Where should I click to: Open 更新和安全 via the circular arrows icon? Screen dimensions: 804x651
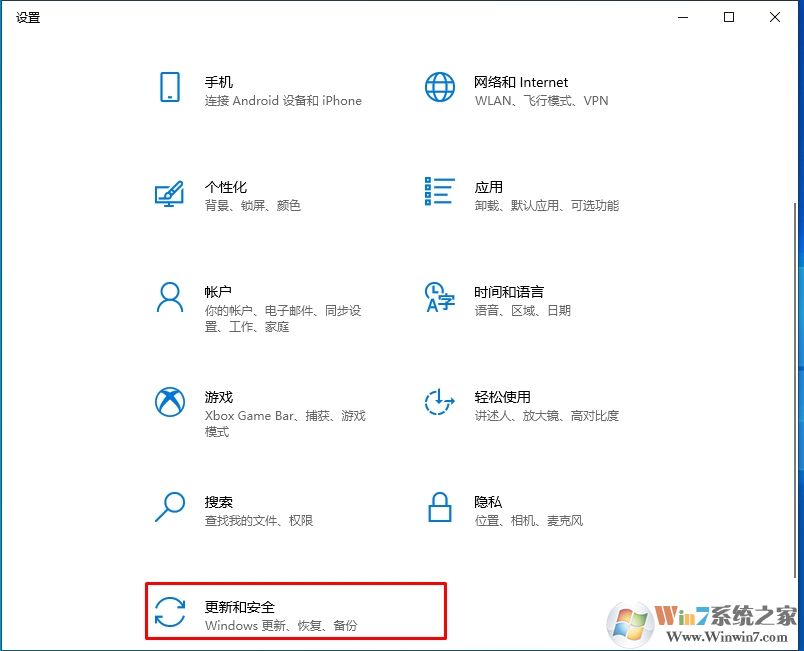(x=170, y=611)
